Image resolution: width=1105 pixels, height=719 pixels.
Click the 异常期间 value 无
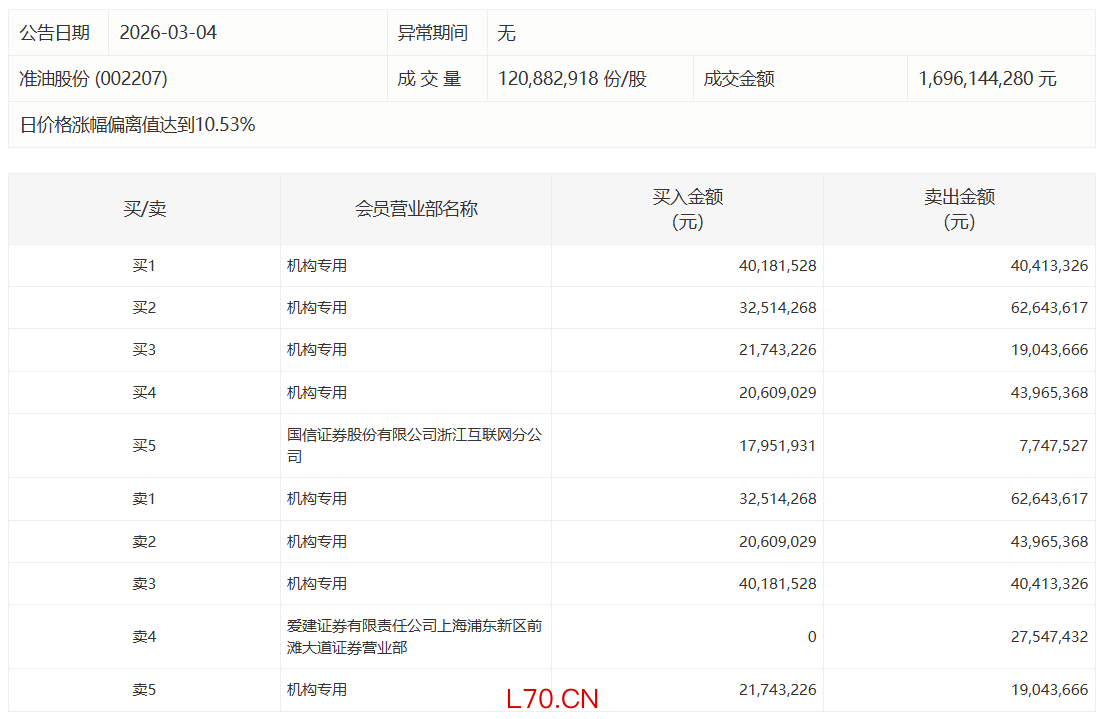point(507,33)
